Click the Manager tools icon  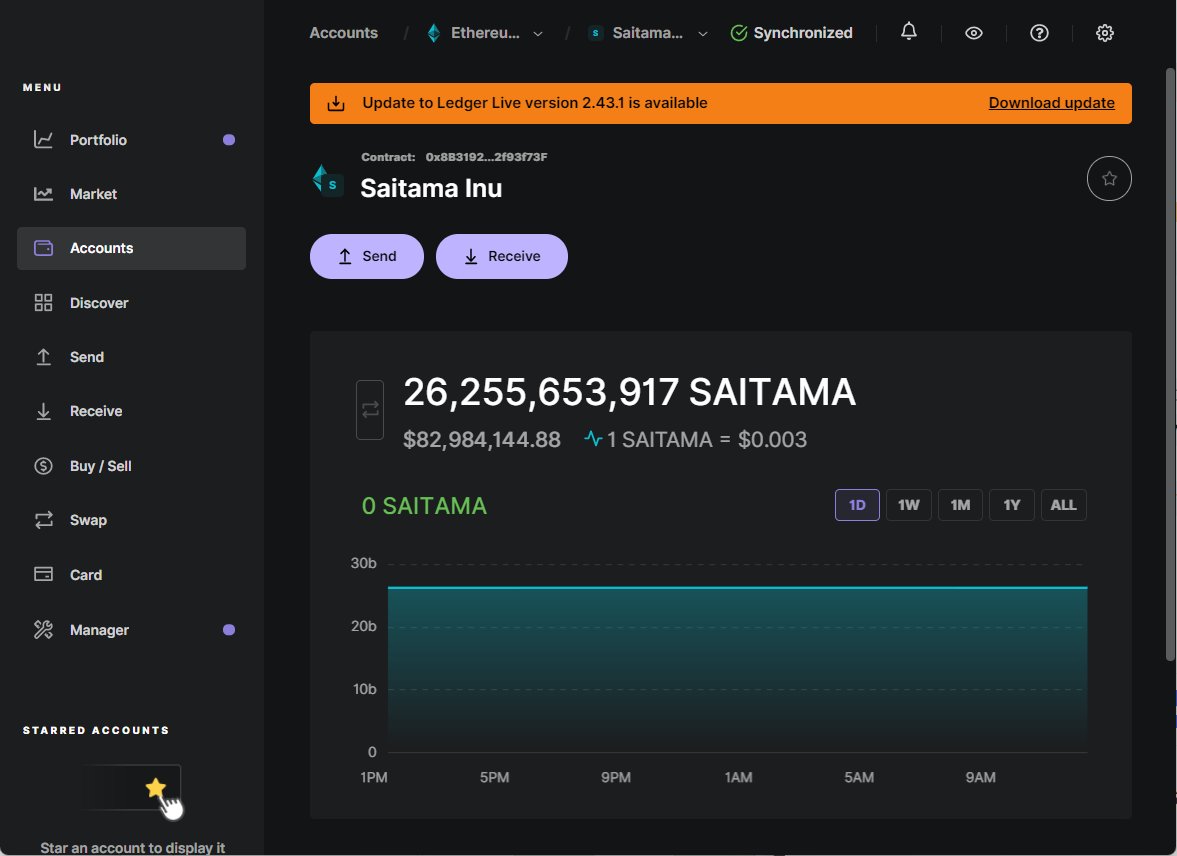pos(44,629)
